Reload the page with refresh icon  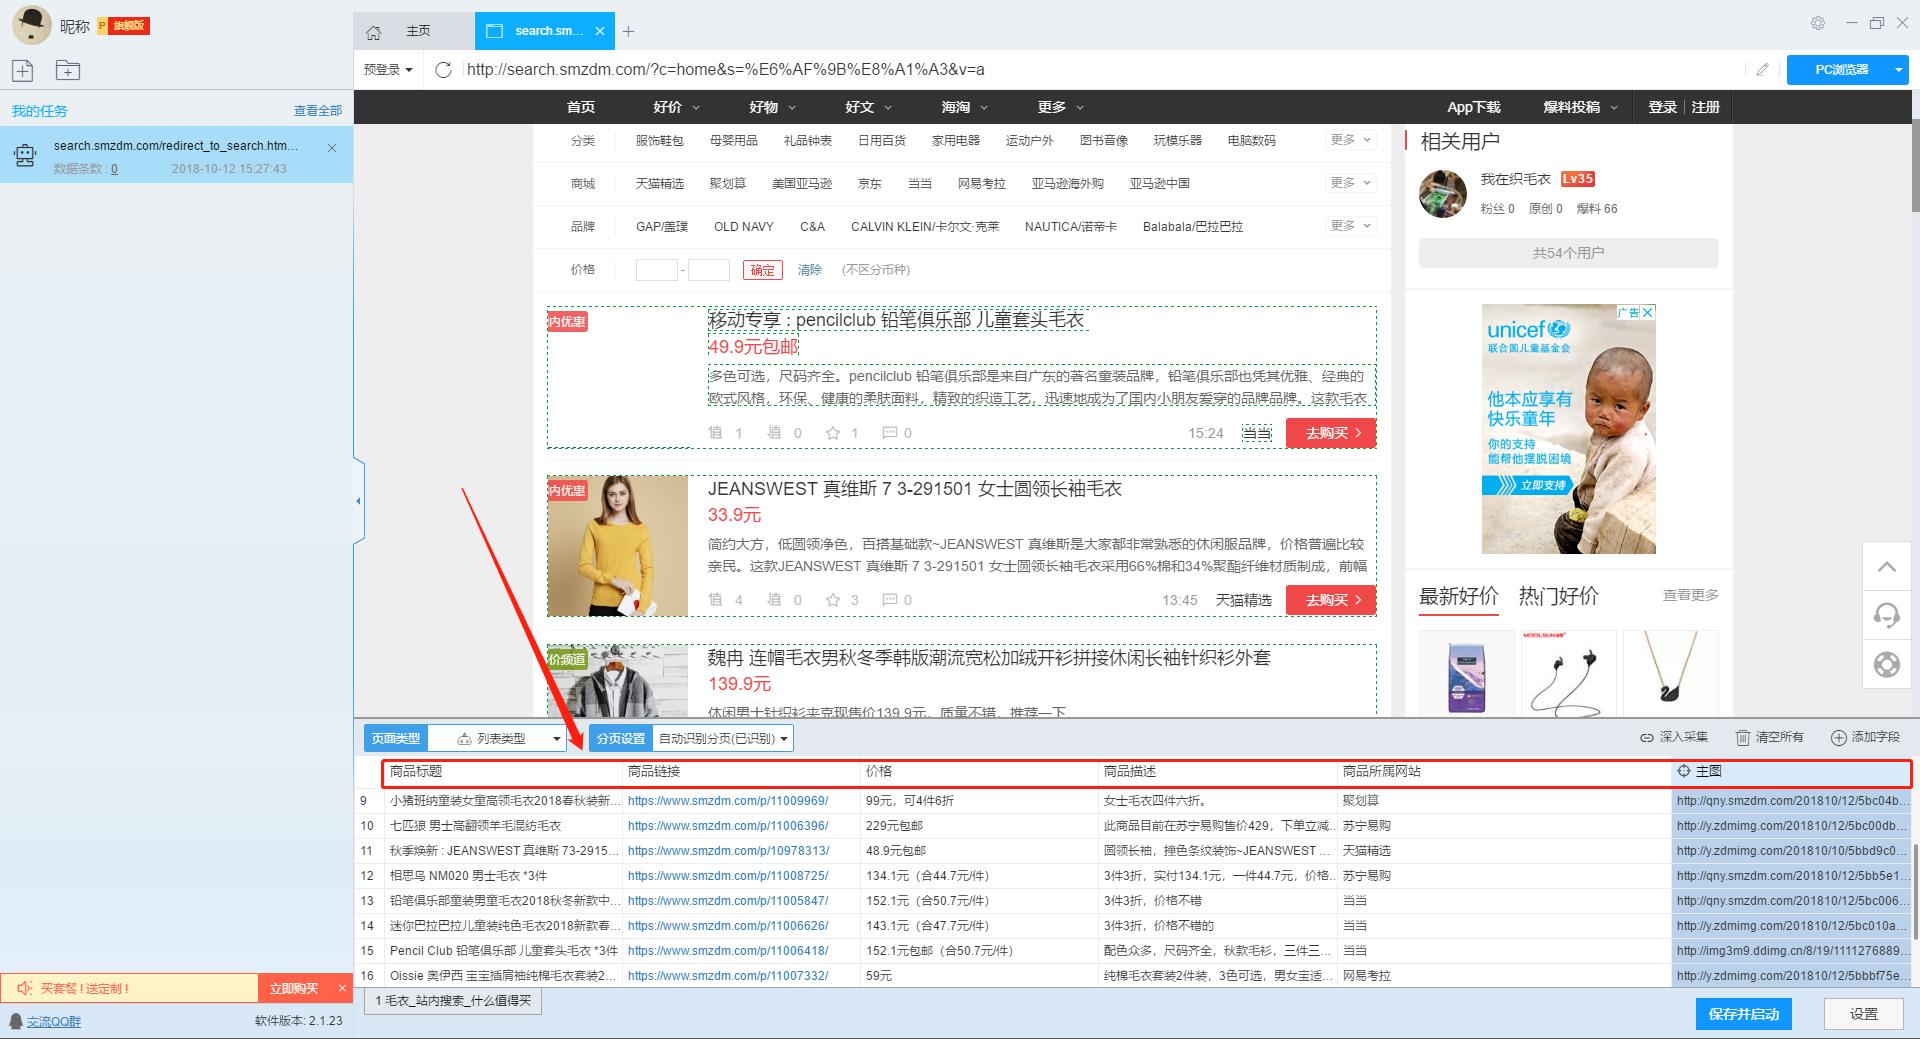click(444, 69)
